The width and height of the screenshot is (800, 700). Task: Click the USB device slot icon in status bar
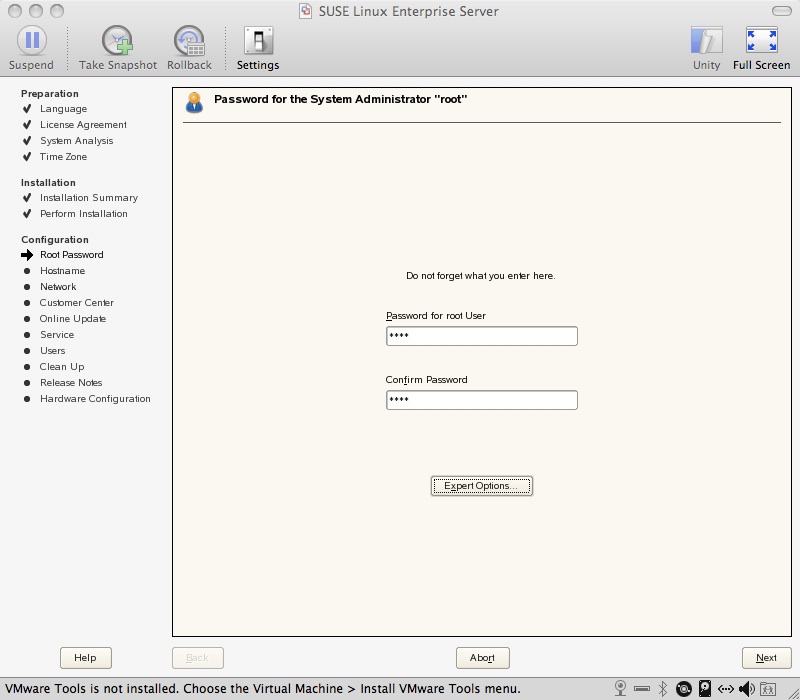point(642,689)
